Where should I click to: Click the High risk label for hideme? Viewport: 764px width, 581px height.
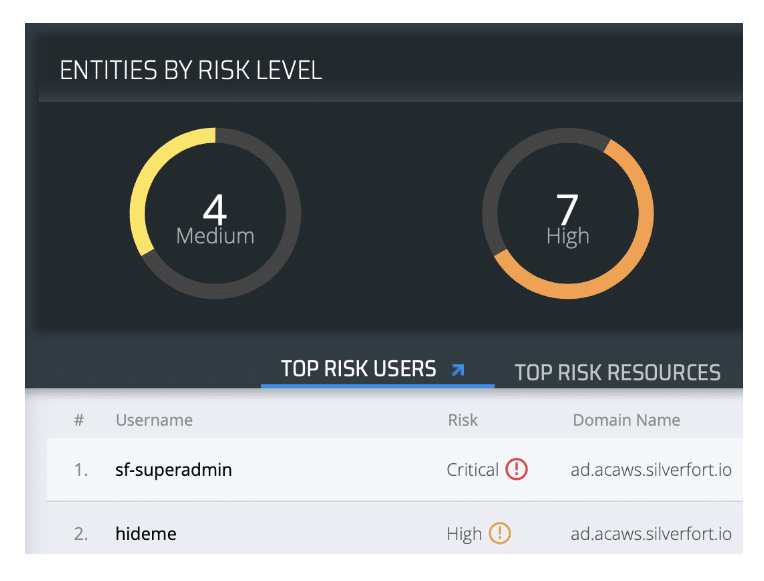coord(464,534)
